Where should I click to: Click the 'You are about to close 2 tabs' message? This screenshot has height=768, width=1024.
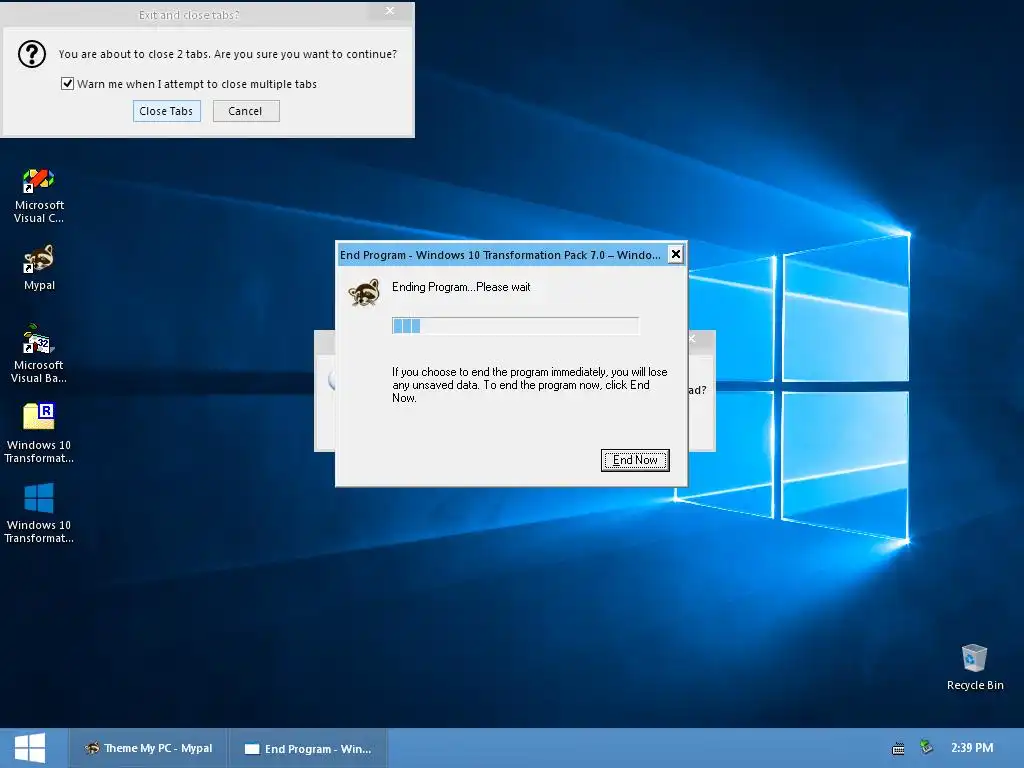tap(227, 54)
